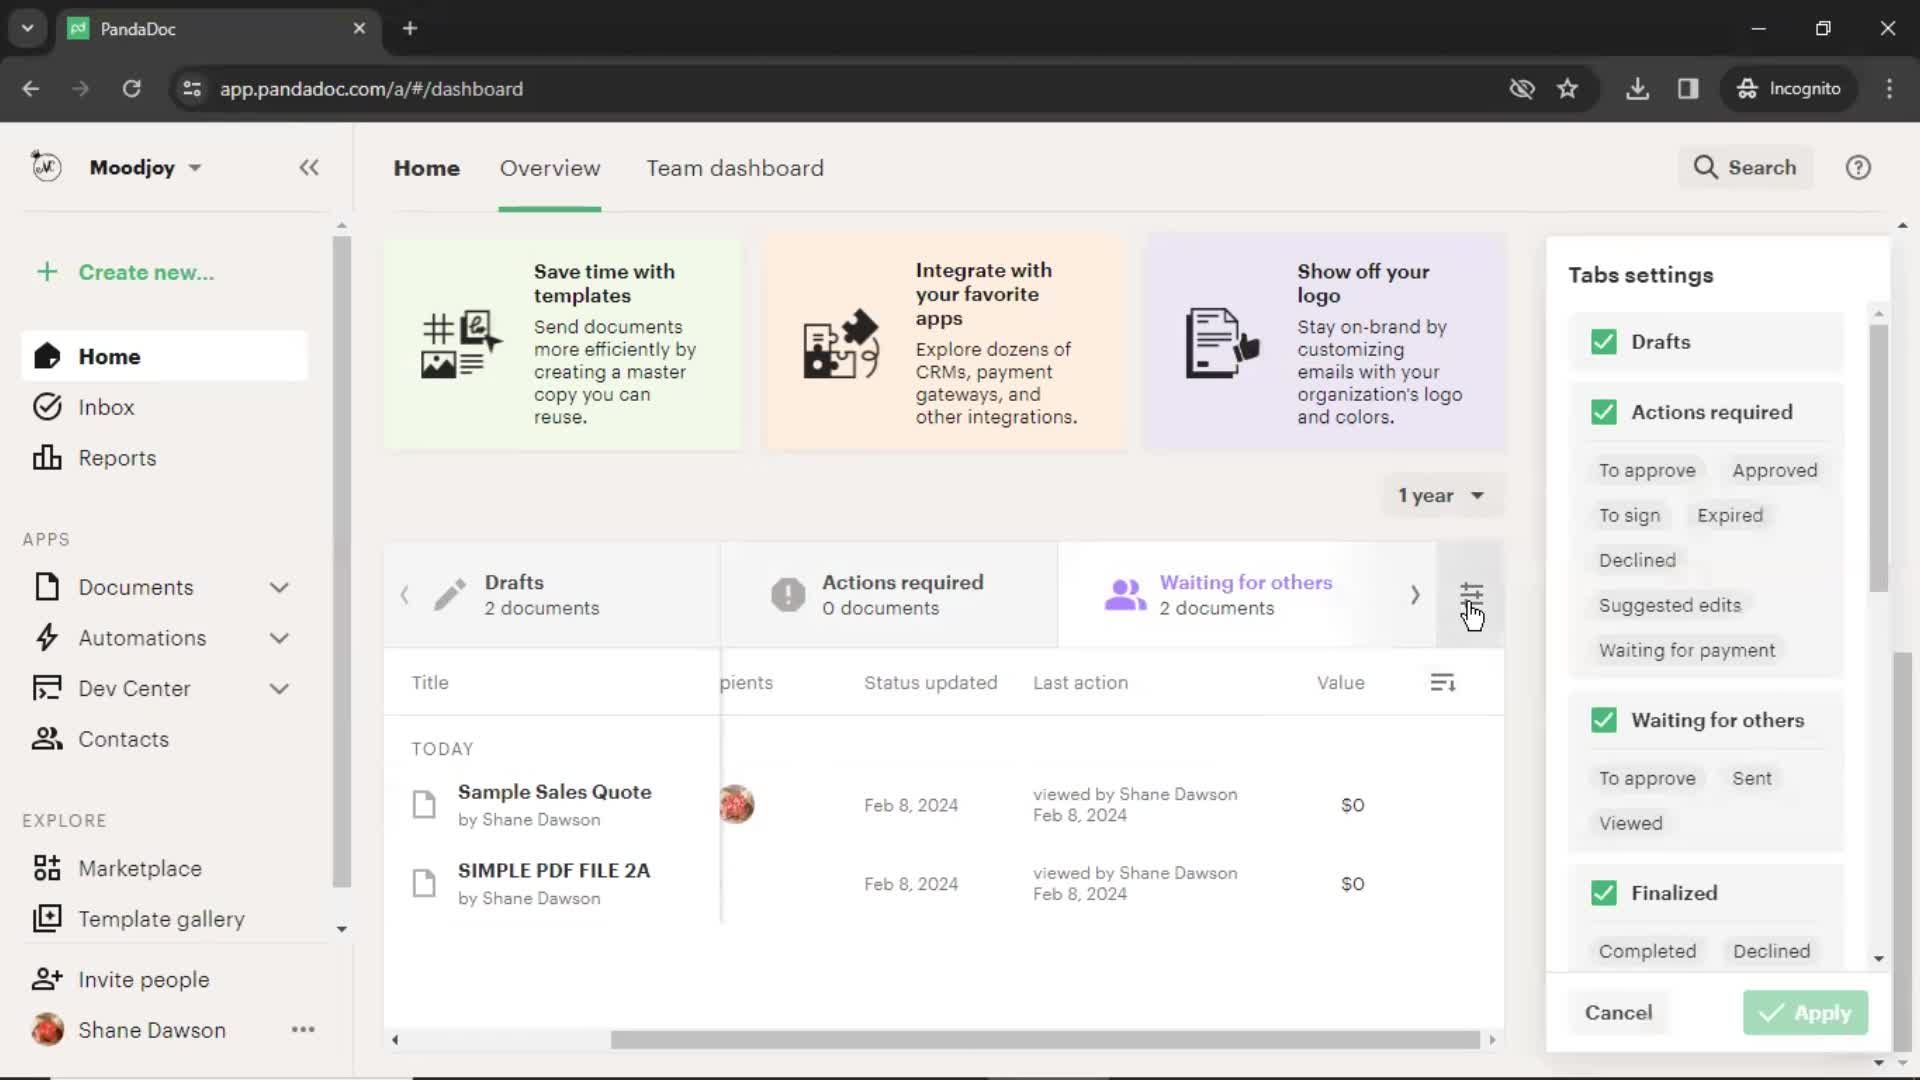Screen dimensions: 1920x1080
Task: Toggle the To sign status chip
Action: [1629, 516]
